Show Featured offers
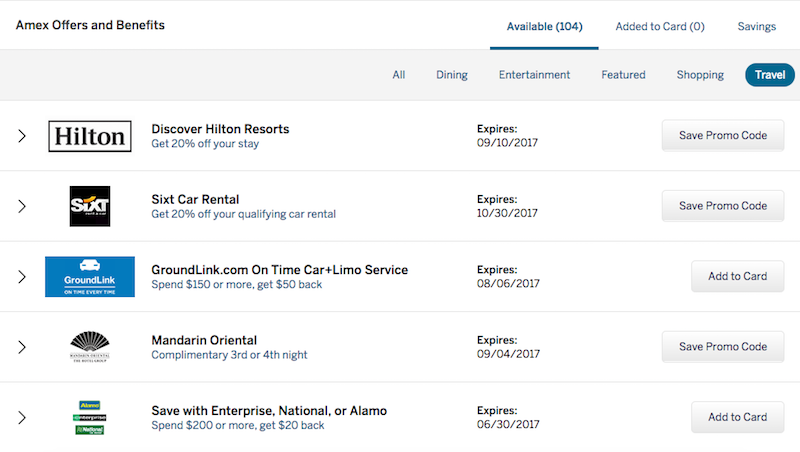 pyautogui.click(x=623, y=75)
